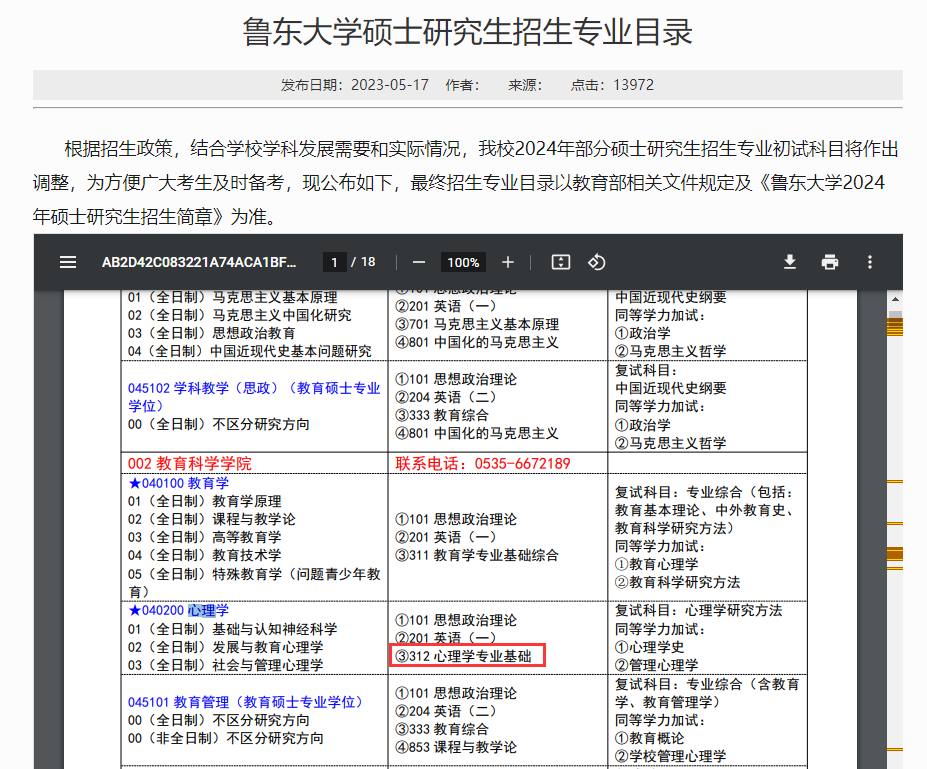Image resolution: width=927 pixels, height=769 pixels.
Task: Click the 100% zoom level field
Action: [463, 262]
